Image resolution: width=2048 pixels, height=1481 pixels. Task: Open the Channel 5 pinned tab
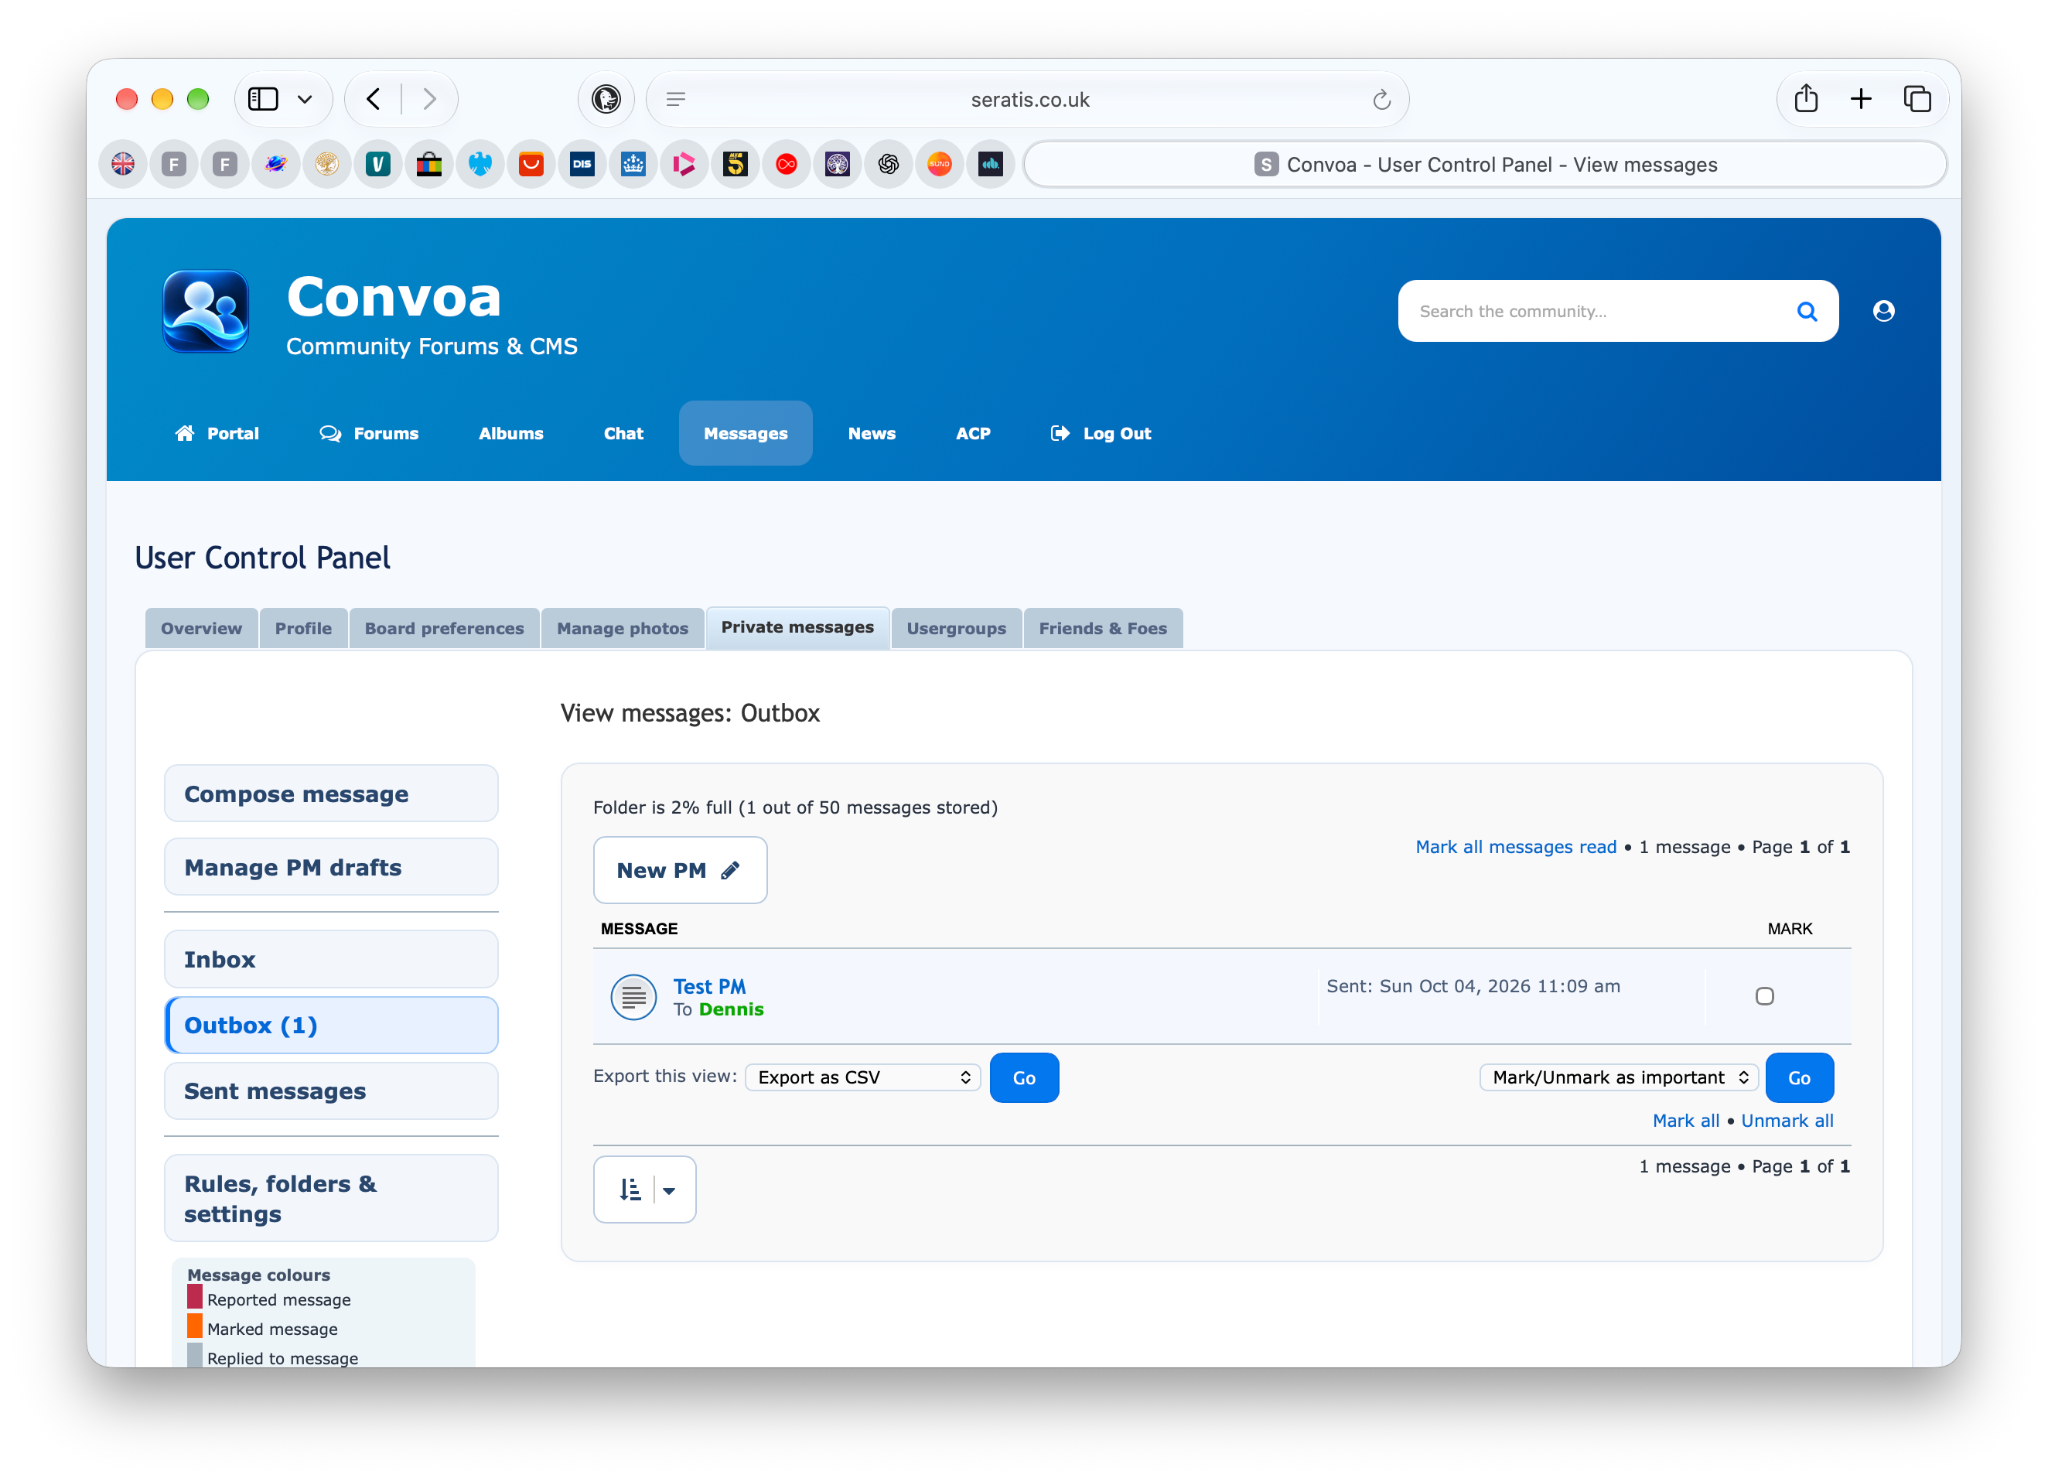pyautogui.click(x=735, y=164)
